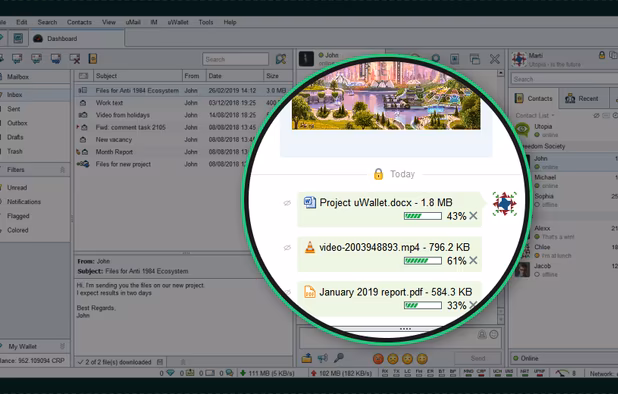Click the megaphone icon in chat toolbar
The height and width of the screenshot is (394, 618).
pyautogui.click(x=323, y=358)
